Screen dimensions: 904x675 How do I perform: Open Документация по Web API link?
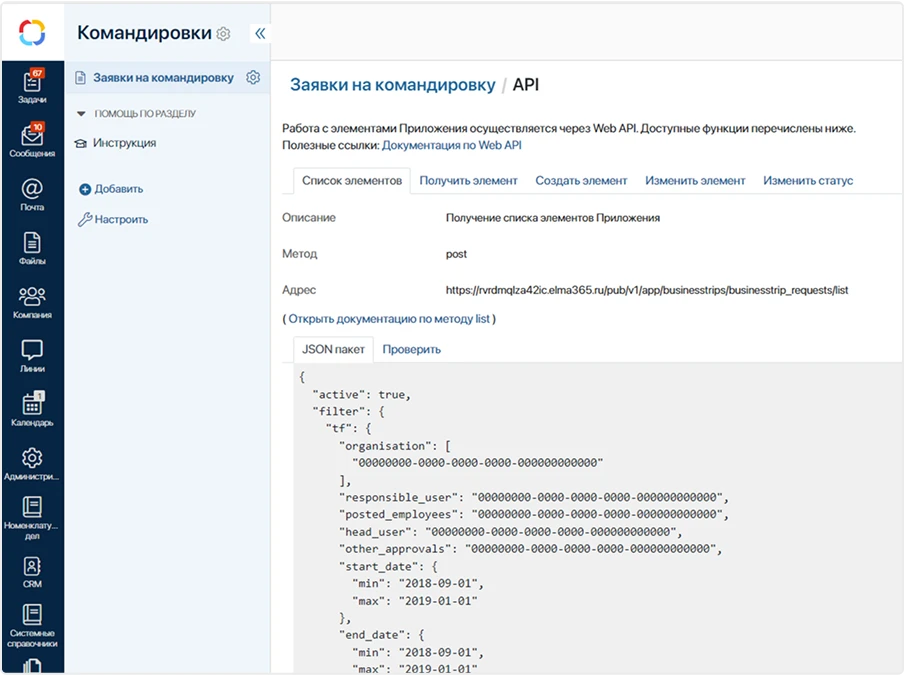pyautogui.click(x=452, y=145)
